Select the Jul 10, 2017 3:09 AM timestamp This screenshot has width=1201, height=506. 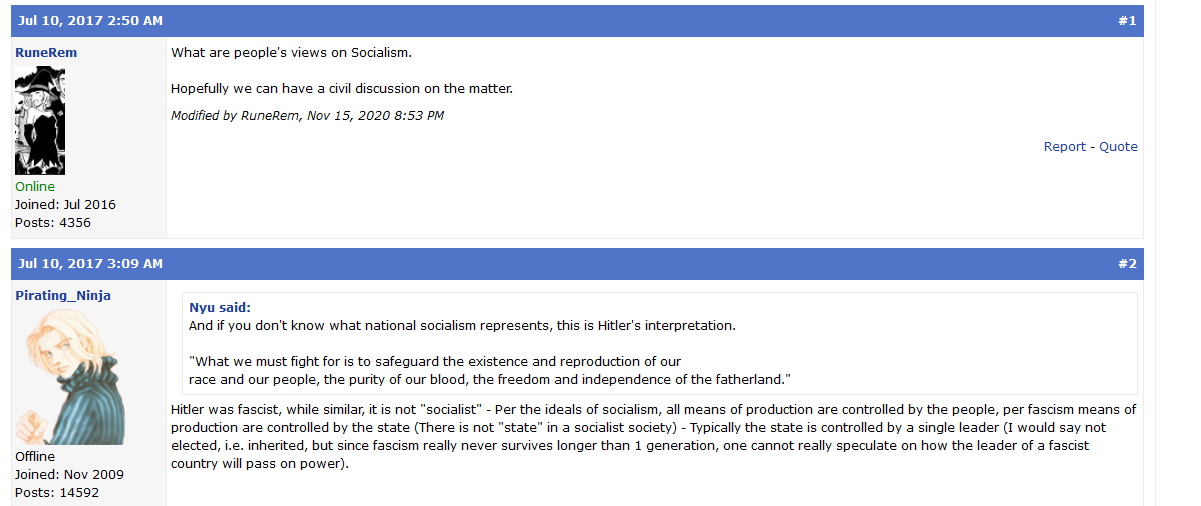tap(90, 263)
